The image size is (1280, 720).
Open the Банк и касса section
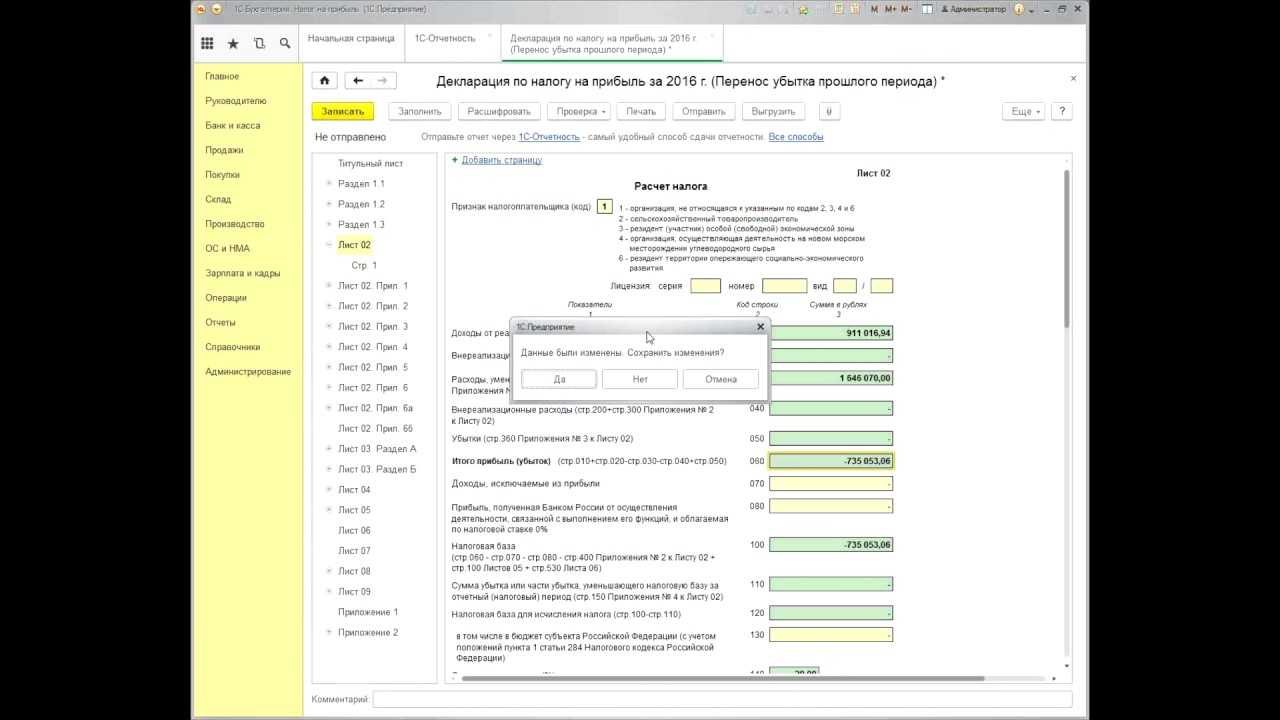(x=233, y=126)
